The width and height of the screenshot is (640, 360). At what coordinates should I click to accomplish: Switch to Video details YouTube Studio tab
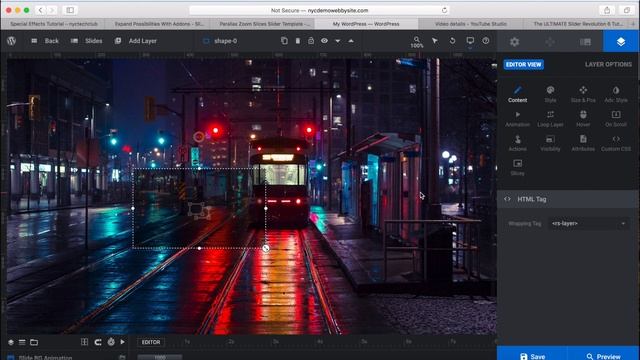pyautogui.click(x=470, y=24)
